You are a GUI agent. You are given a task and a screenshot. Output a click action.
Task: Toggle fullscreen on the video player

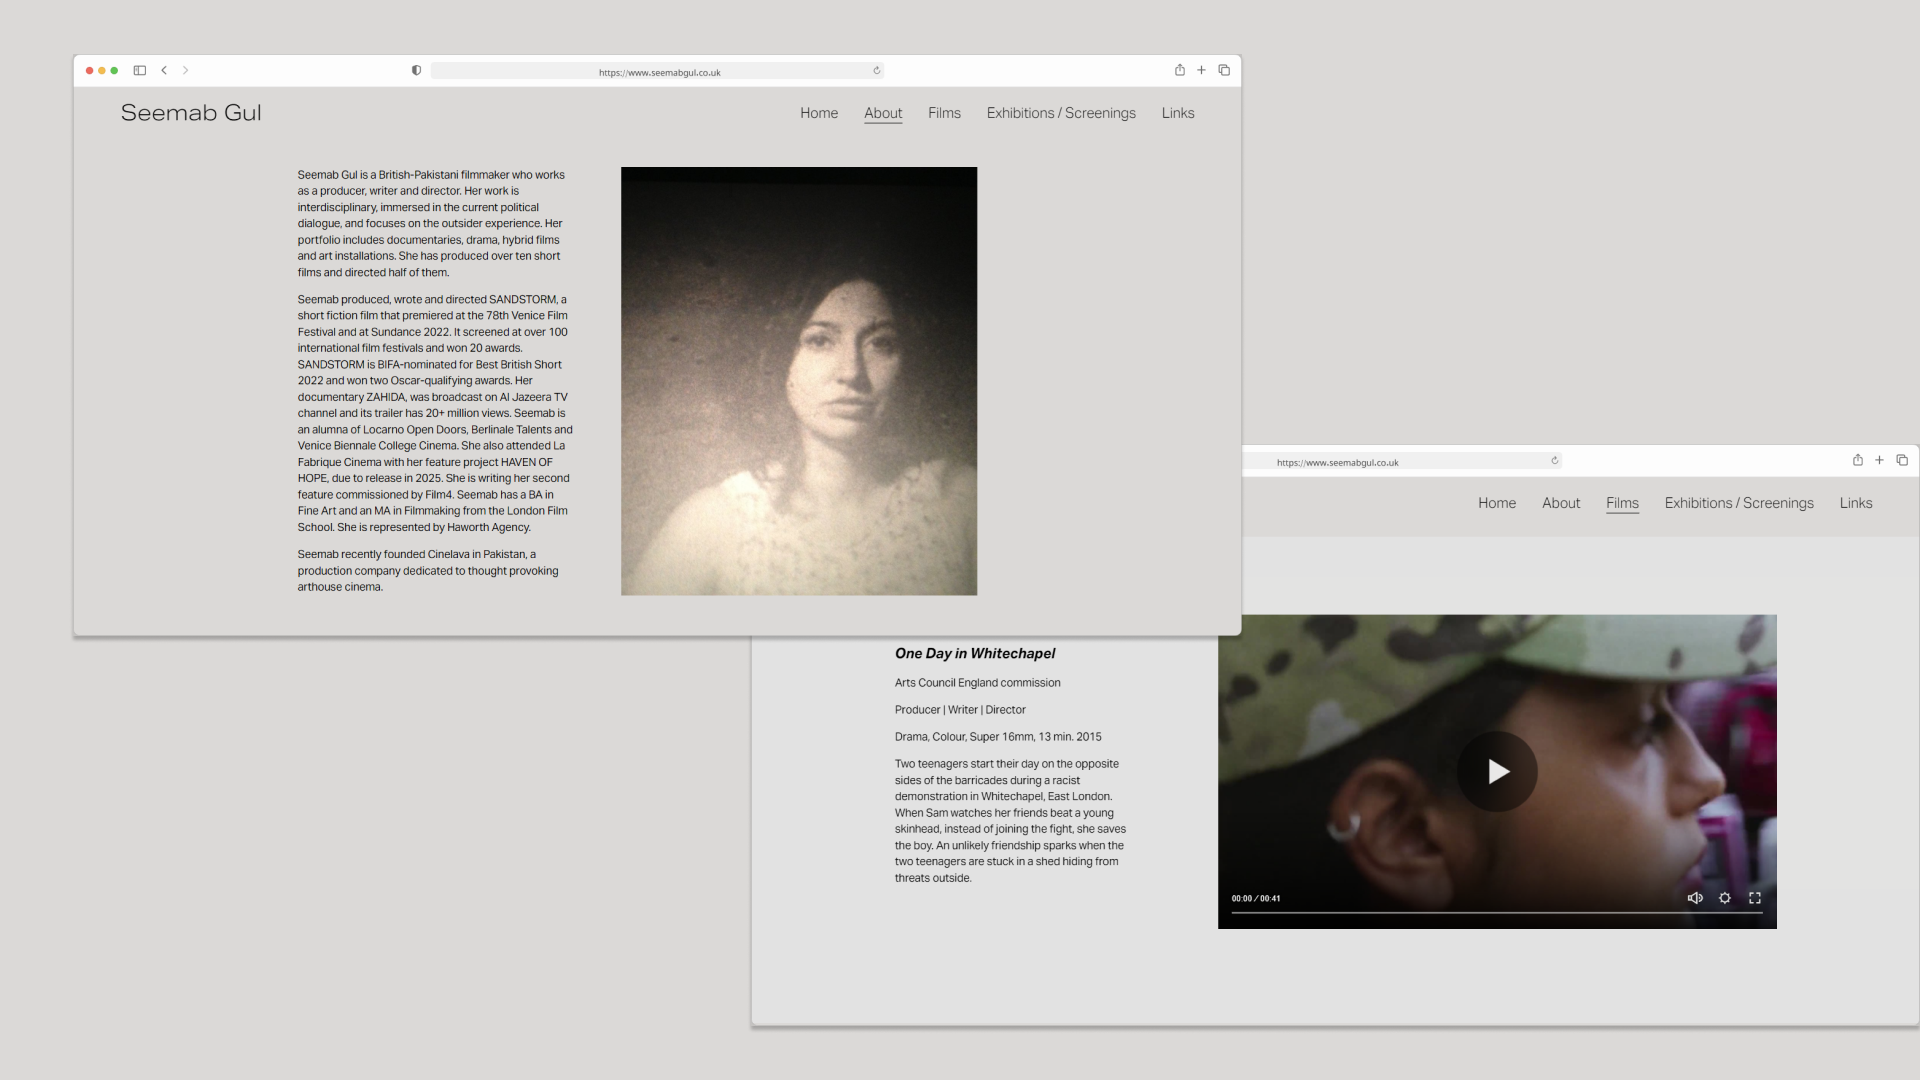click(x=1755, y=898)
